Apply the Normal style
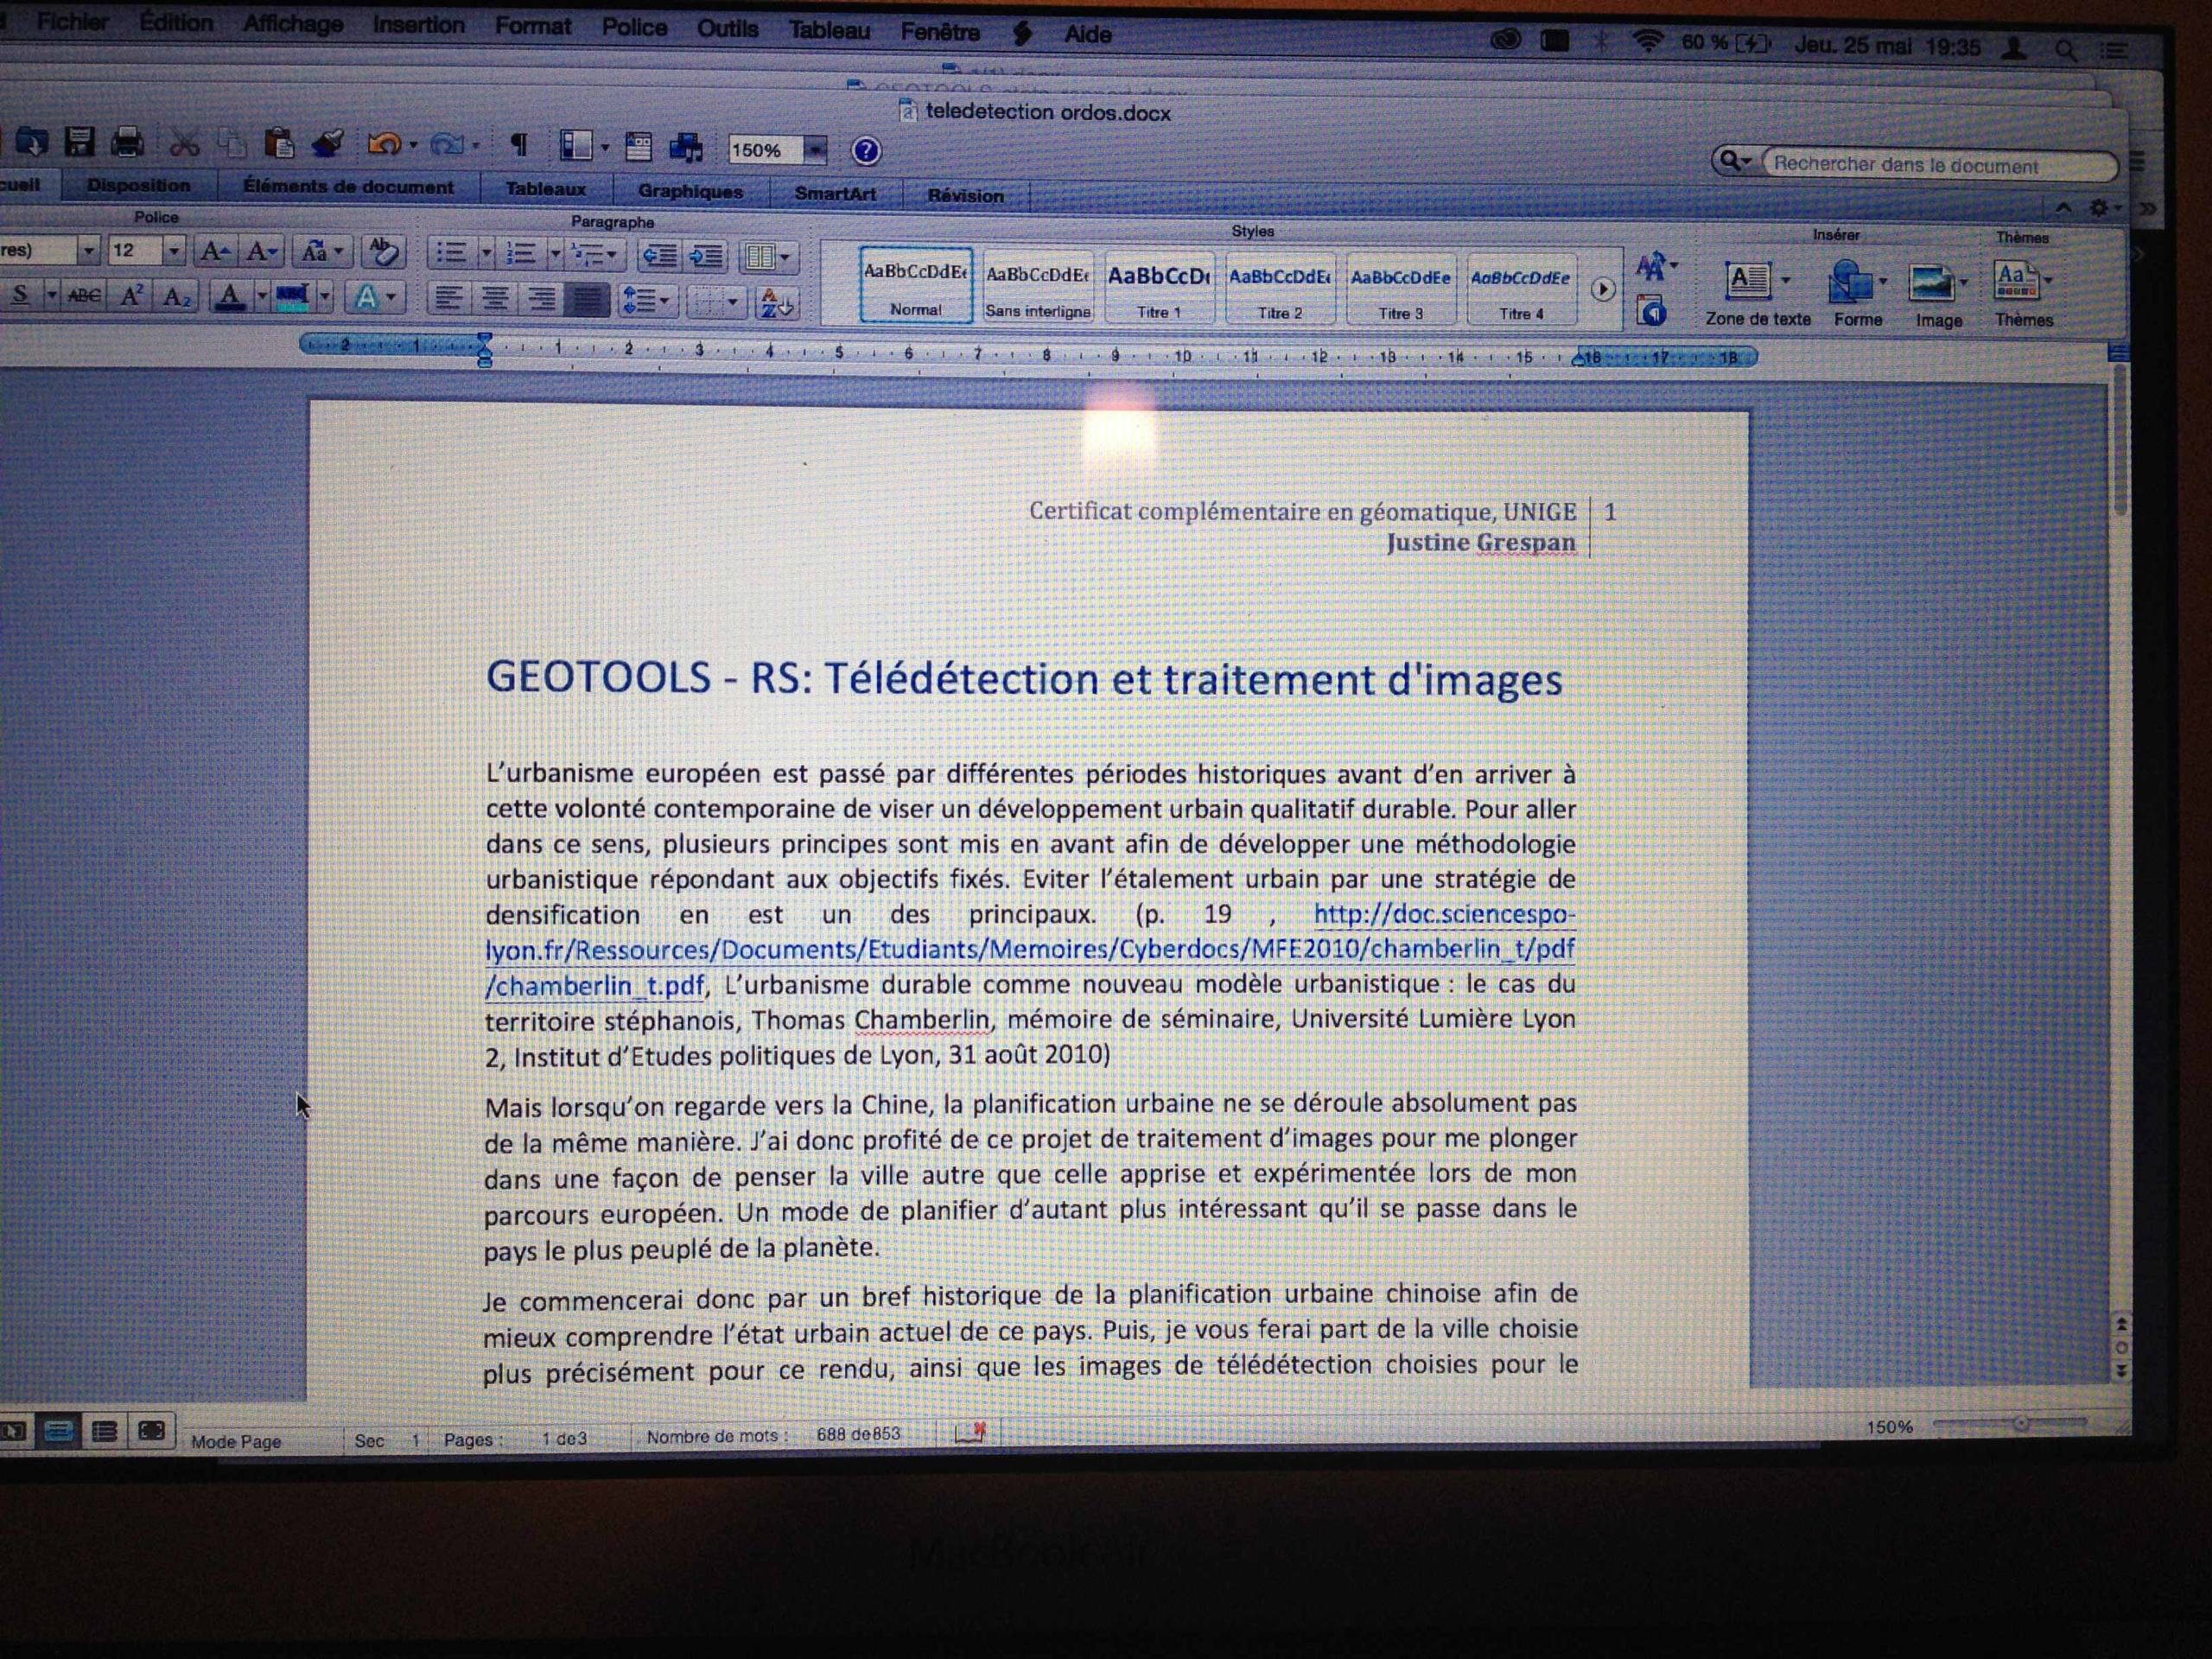 pos(916,287)
